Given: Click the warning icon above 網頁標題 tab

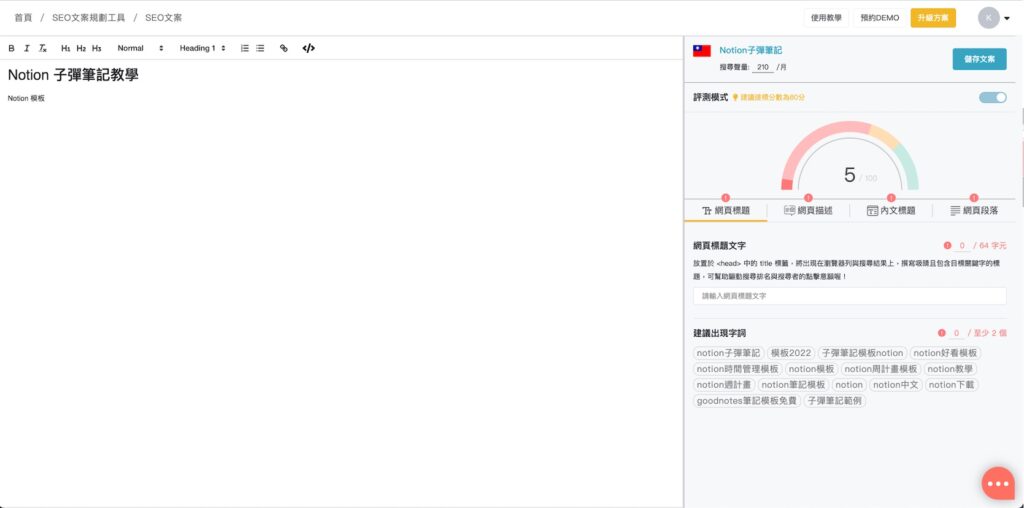Looking at the screenshot, I should coord(726,198).
